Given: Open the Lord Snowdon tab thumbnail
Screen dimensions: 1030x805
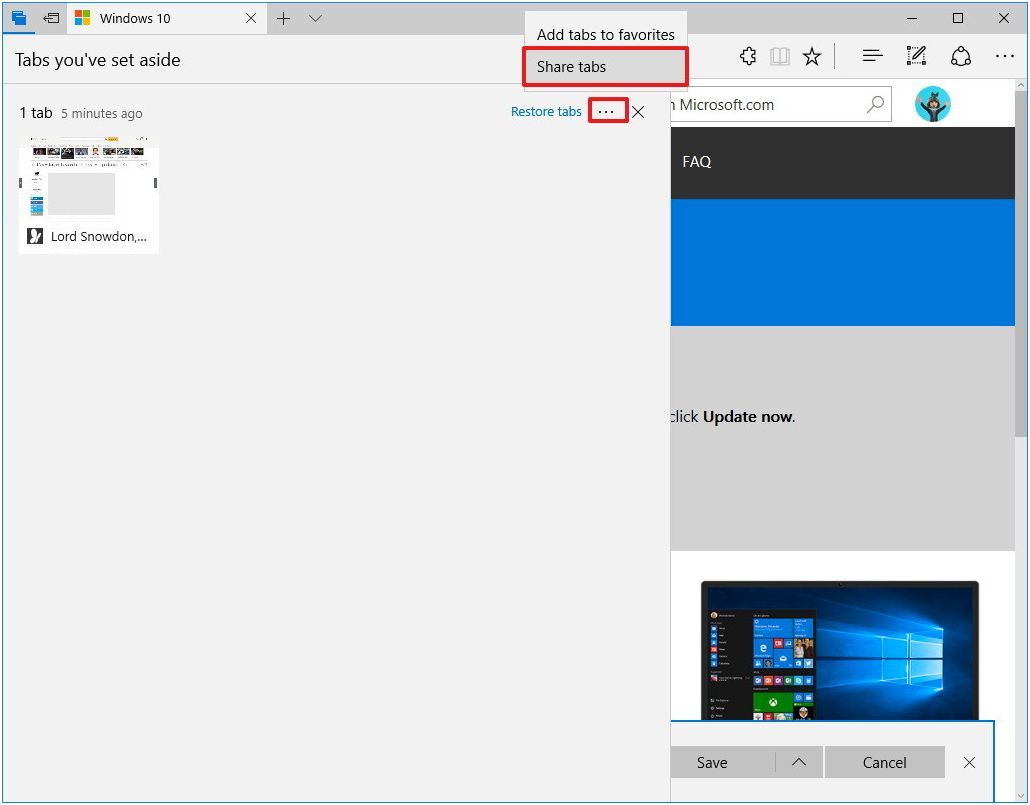Looking at the screenshot, I should (x=88, y=190).
